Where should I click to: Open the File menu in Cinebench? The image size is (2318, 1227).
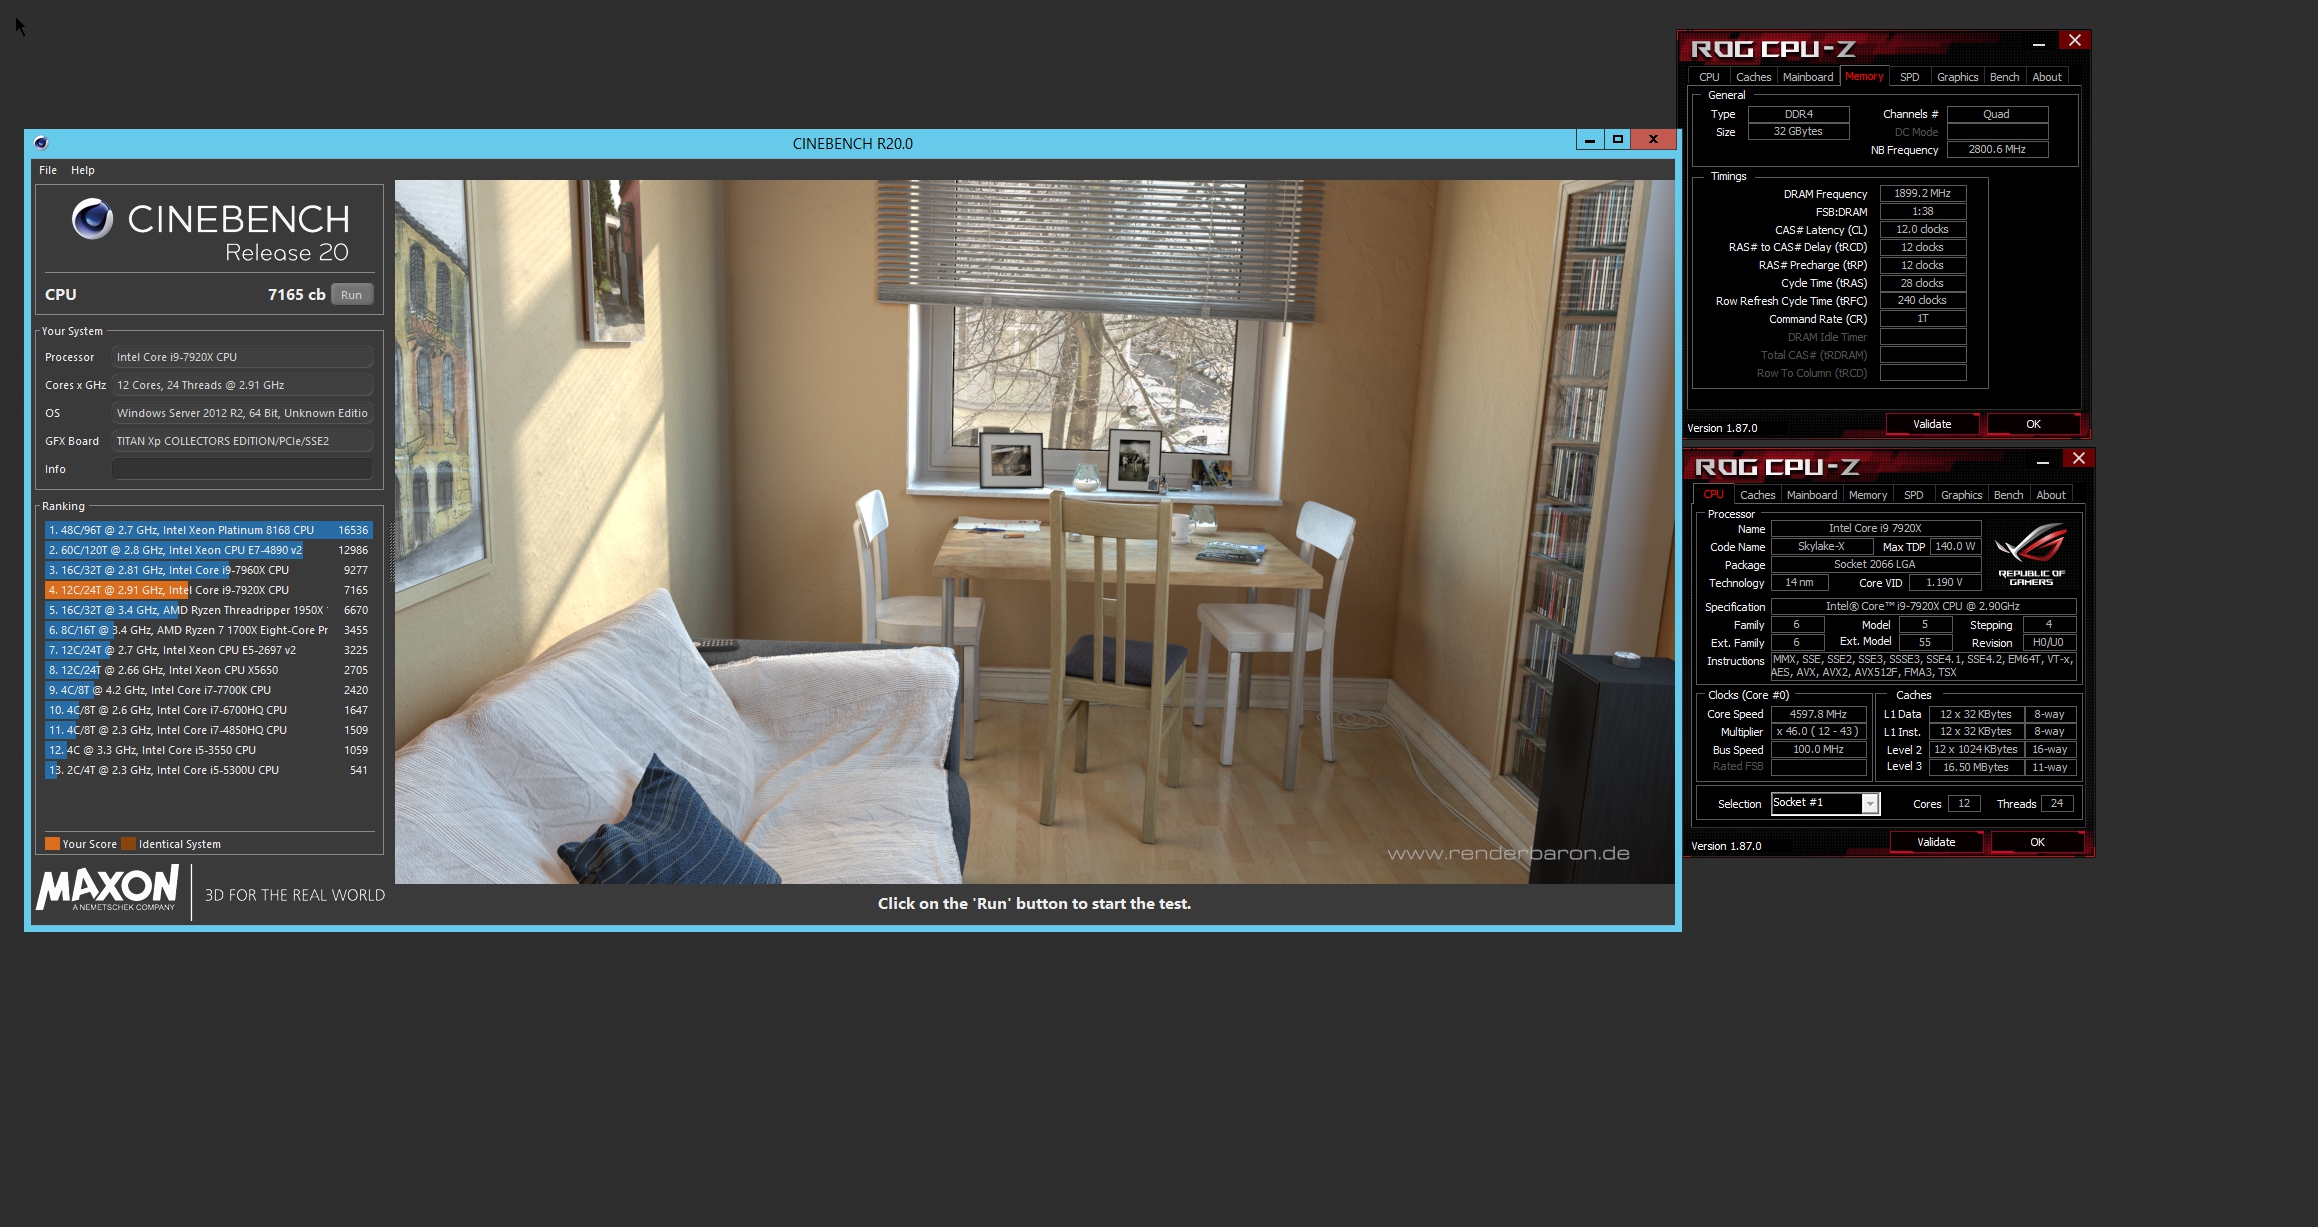(x=48, y=170)
